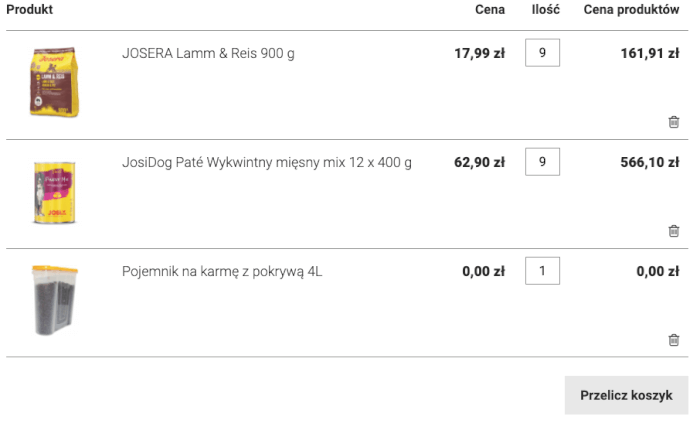
Task: Click the Cena produktów column header
Action: coord(631,10)
